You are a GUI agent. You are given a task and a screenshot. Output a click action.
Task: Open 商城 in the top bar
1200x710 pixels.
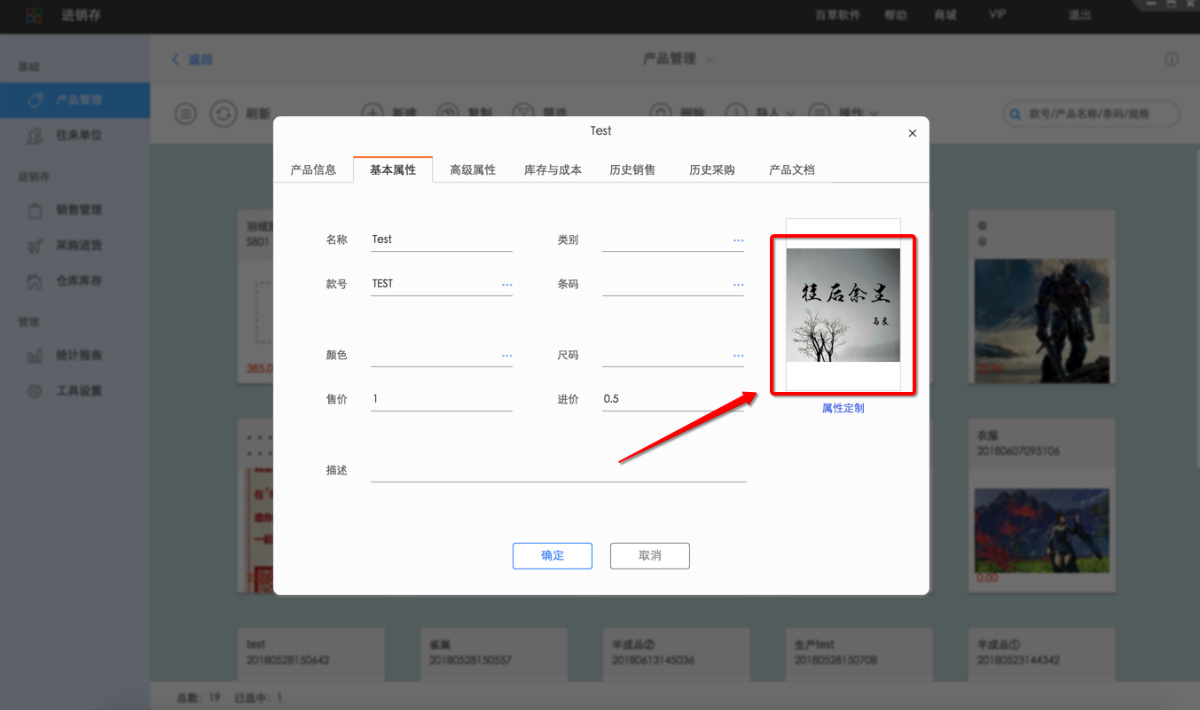(x=945, y=15)
